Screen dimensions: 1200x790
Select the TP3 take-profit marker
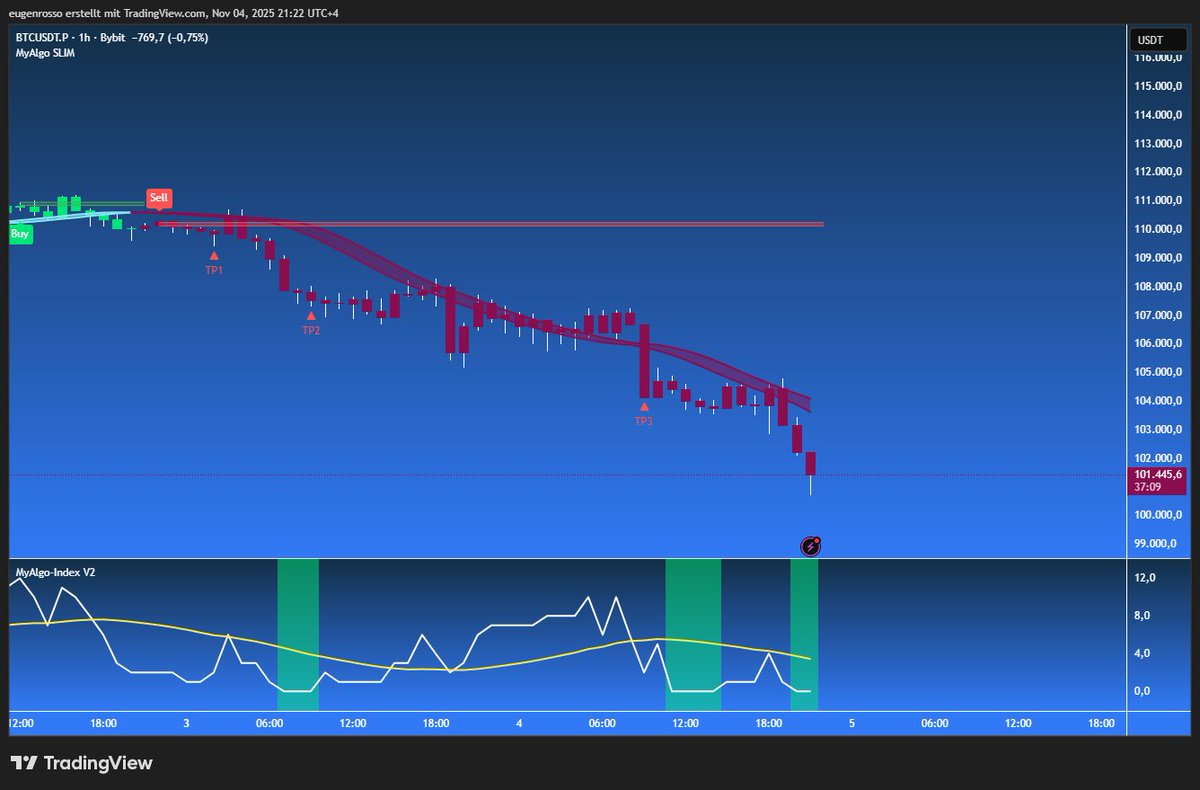coord(644,415)
